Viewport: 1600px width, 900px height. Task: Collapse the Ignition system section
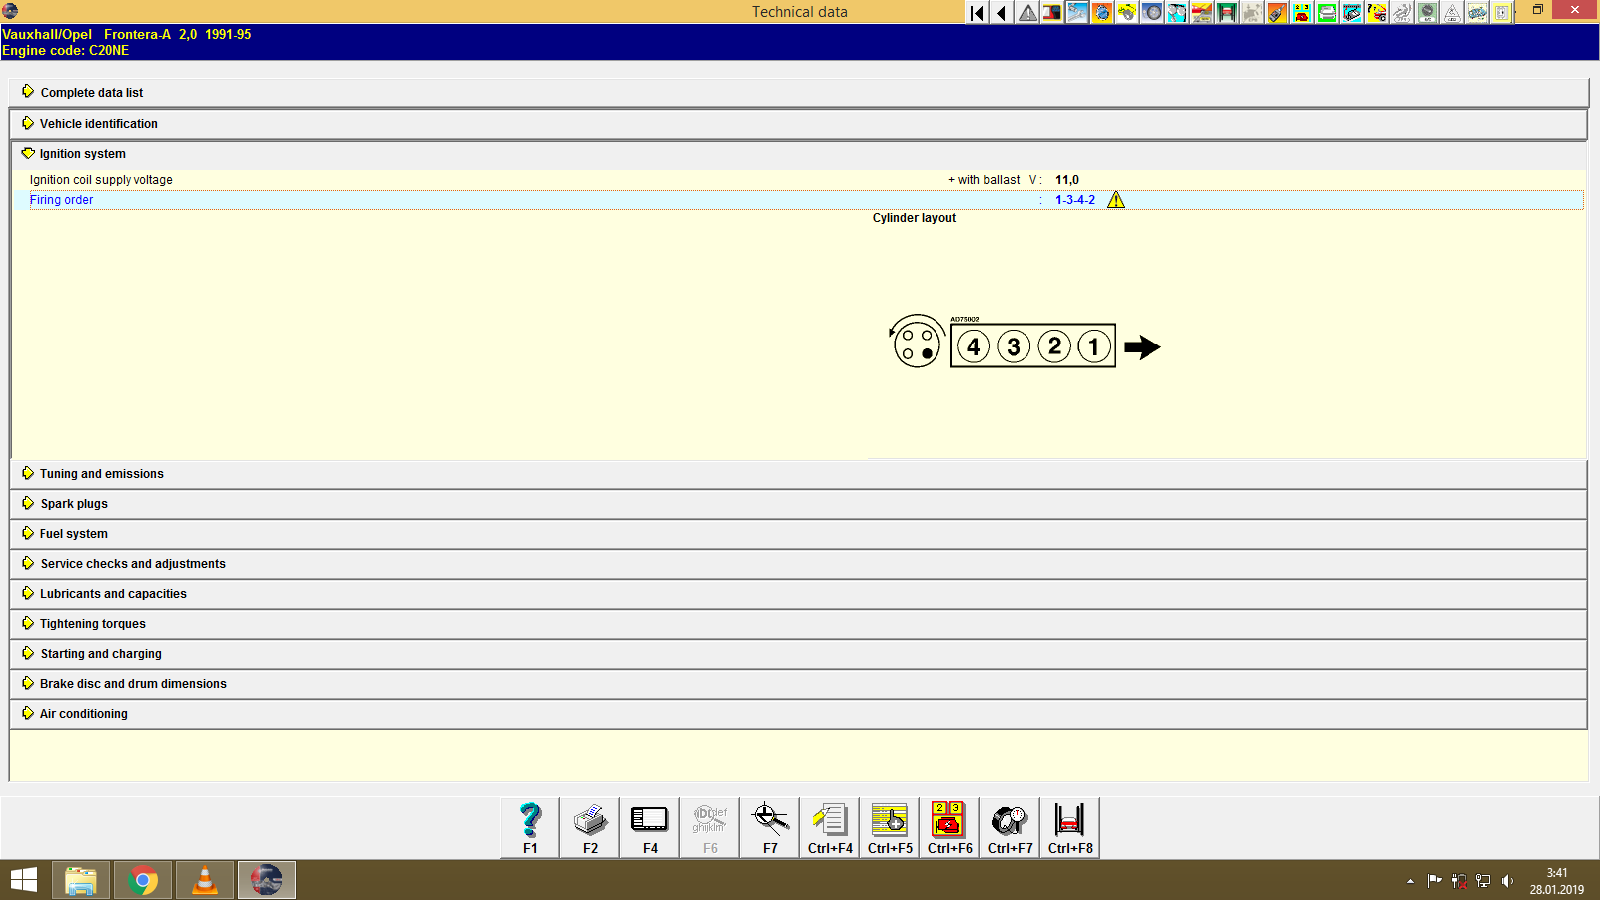coord(81,153)
